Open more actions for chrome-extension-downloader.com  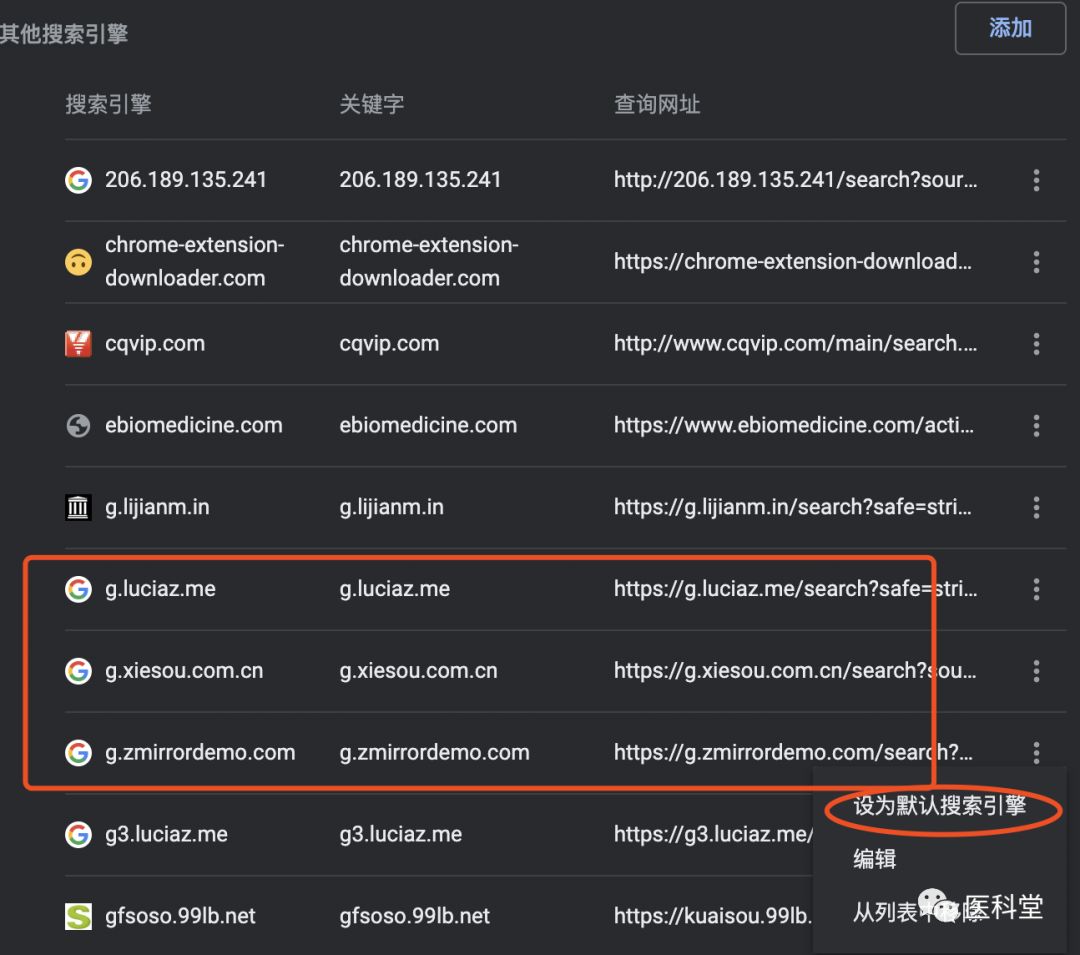(1036, 262)
